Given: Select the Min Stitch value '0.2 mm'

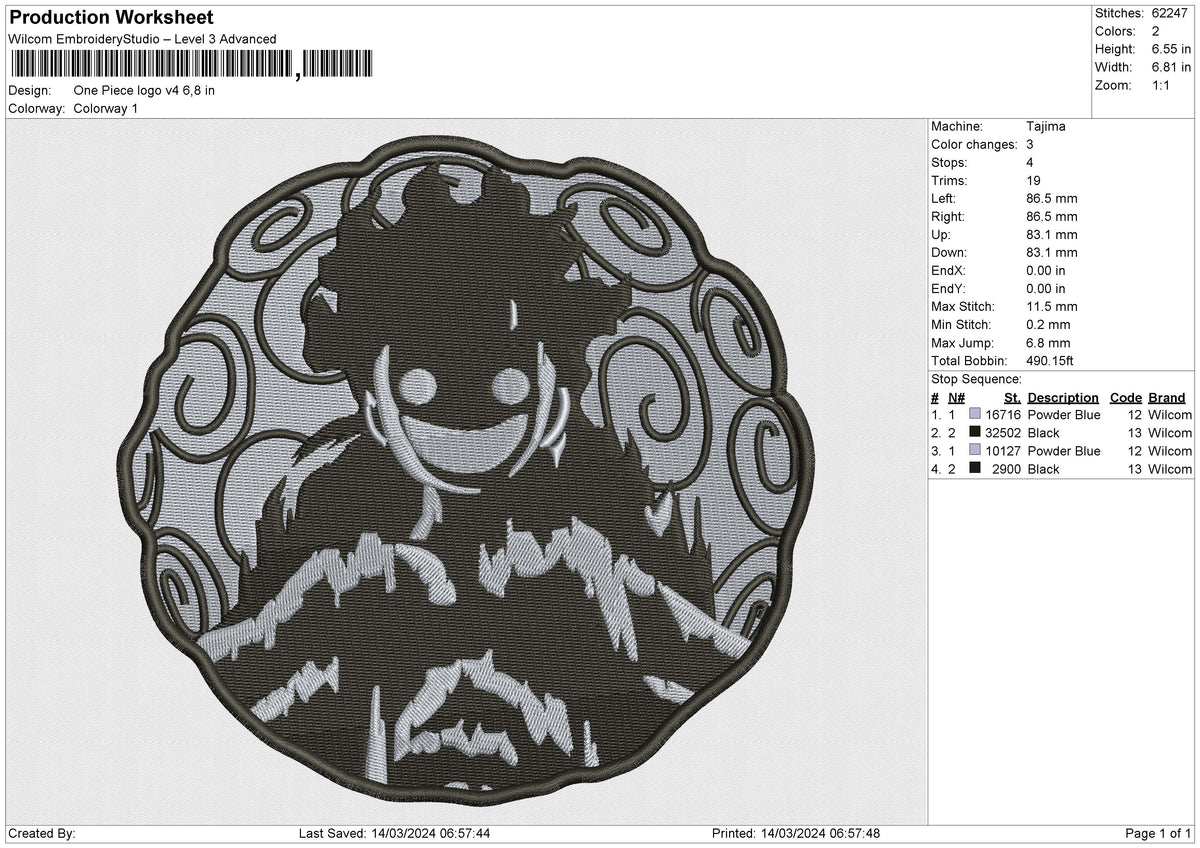Looking at the screenshot, I should pos(1048,325).
